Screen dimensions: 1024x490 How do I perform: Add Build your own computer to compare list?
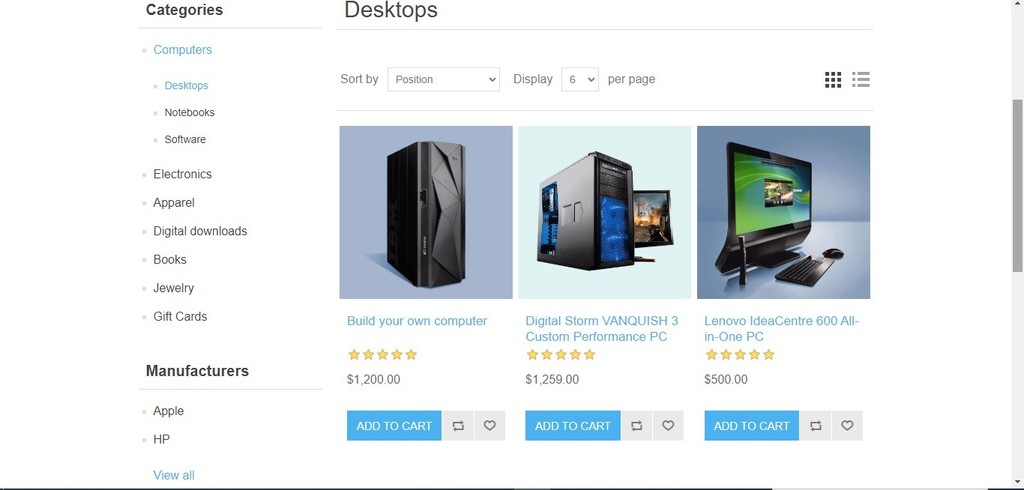click(458, 425)
